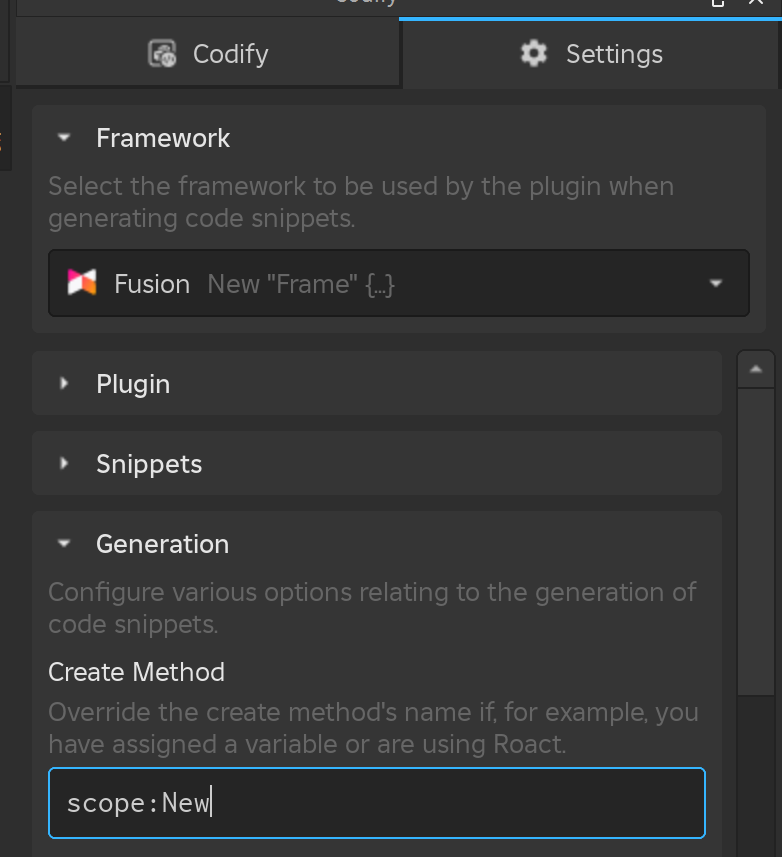This screenshot has width=782, height=857.
Task: Click the Fusion framework logo
Action: coord(83,283)
